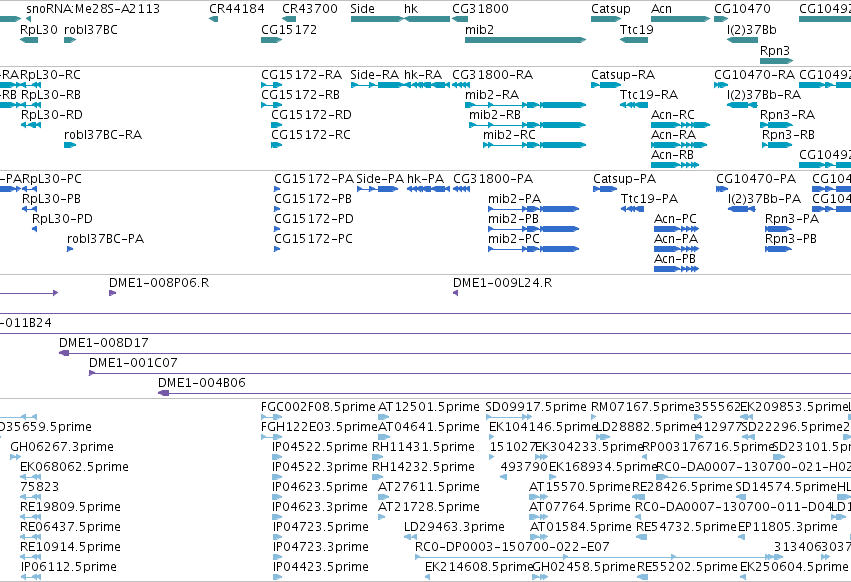Select transcript Catsup-RA
This screenshot has width=851, height=582.
point(623,75)
